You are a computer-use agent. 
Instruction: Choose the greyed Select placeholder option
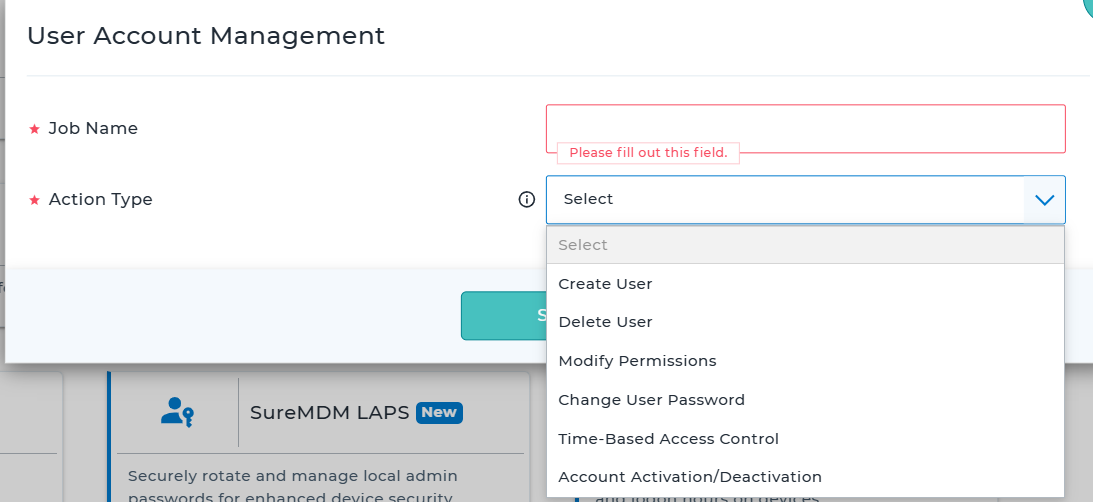tap(804, 245)
